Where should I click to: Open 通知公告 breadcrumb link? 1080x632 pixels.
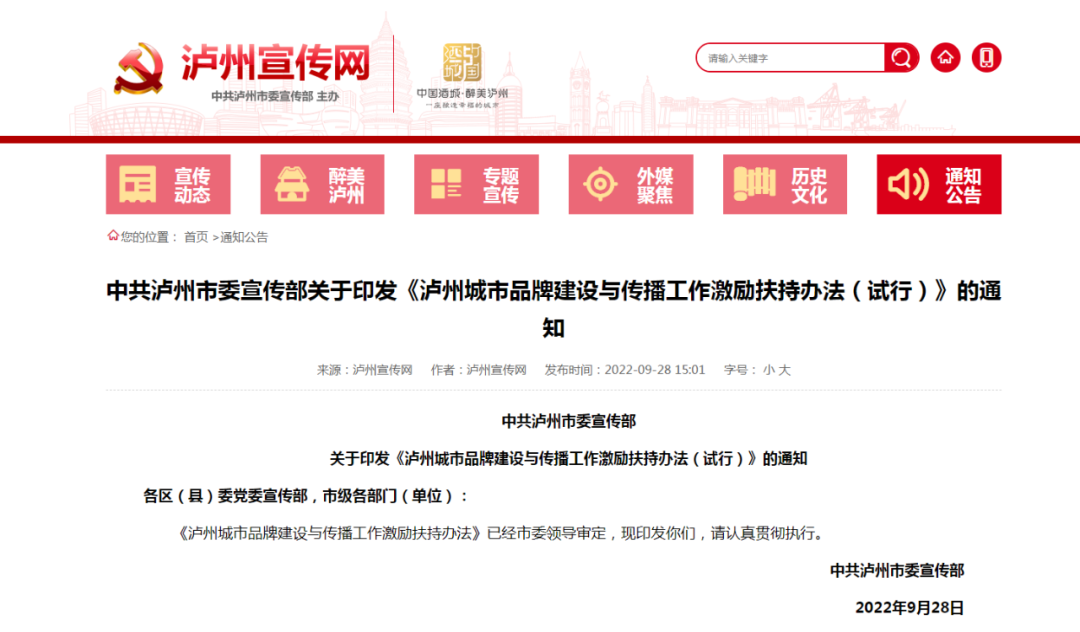click(x=244, y=237)
